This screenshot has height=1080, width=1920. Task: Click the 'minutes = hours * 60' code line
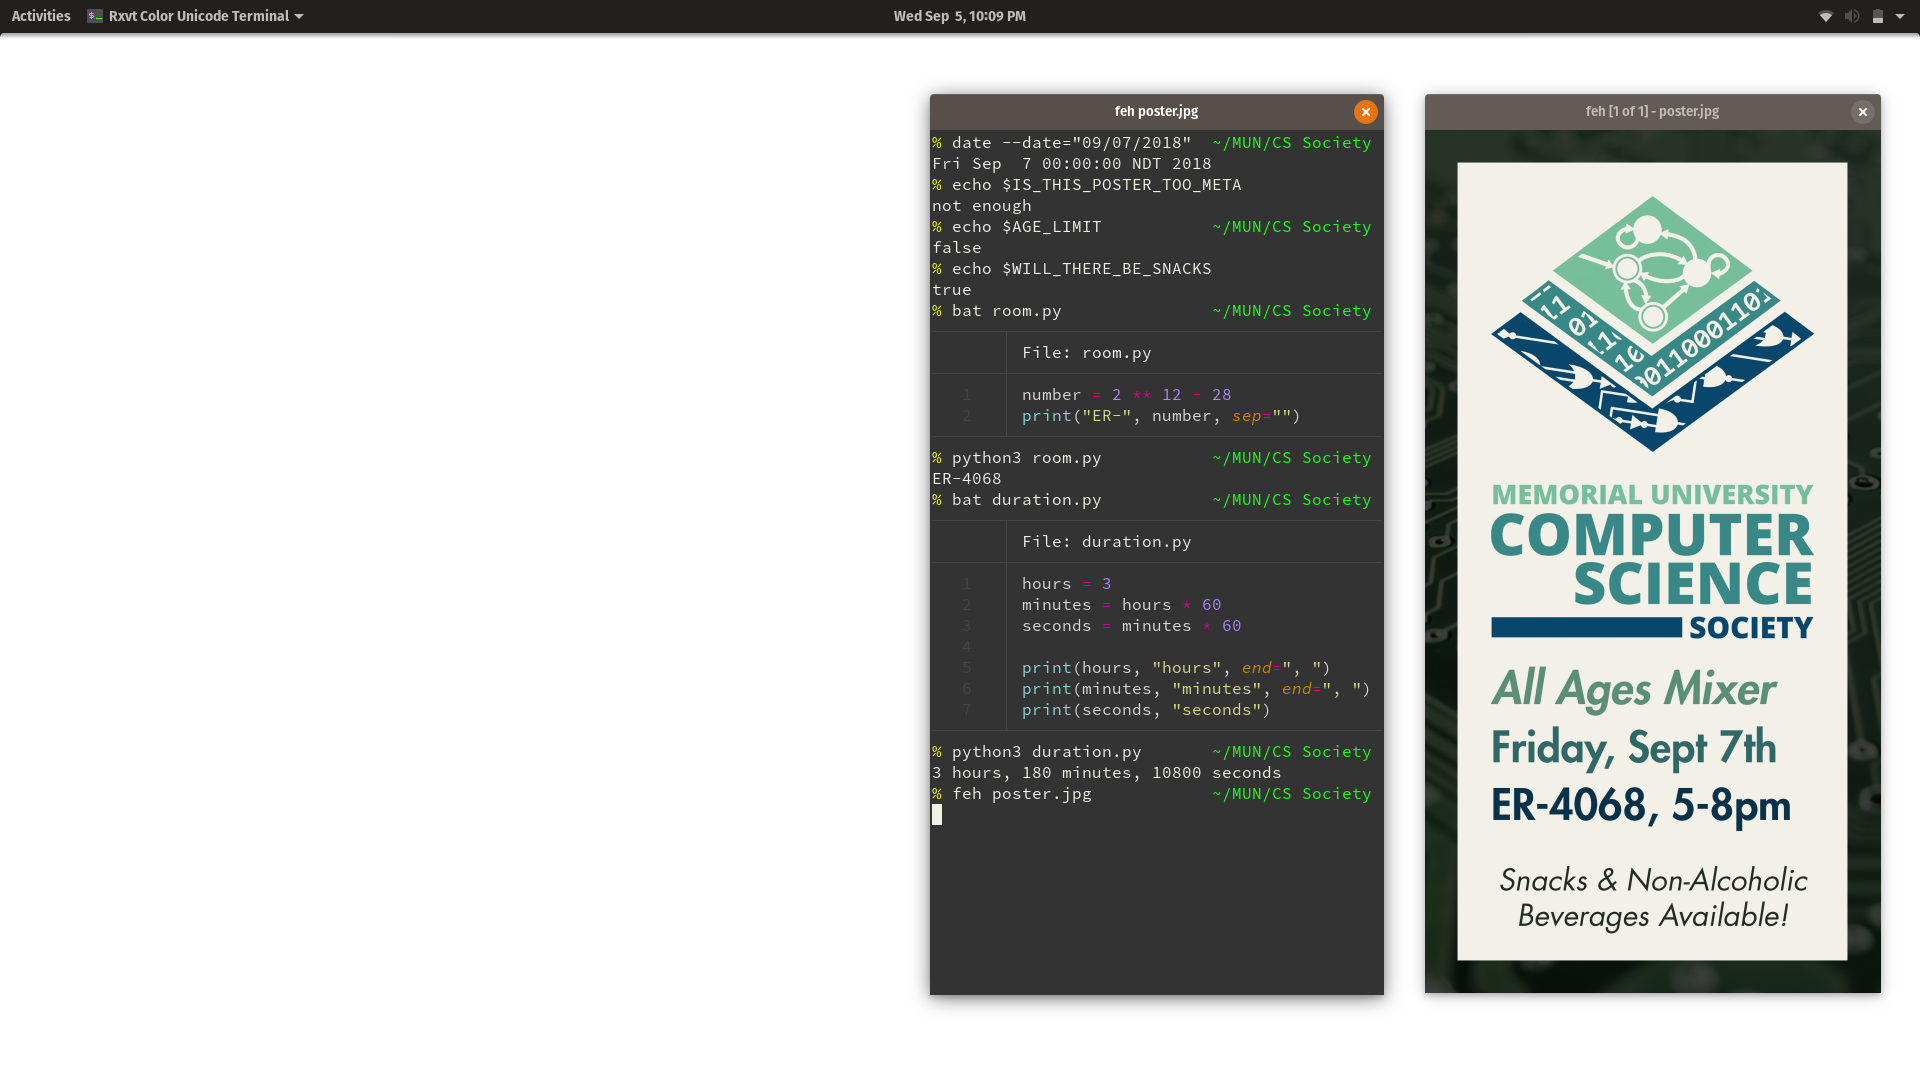pyautogui.click(x=1121, y=605)
